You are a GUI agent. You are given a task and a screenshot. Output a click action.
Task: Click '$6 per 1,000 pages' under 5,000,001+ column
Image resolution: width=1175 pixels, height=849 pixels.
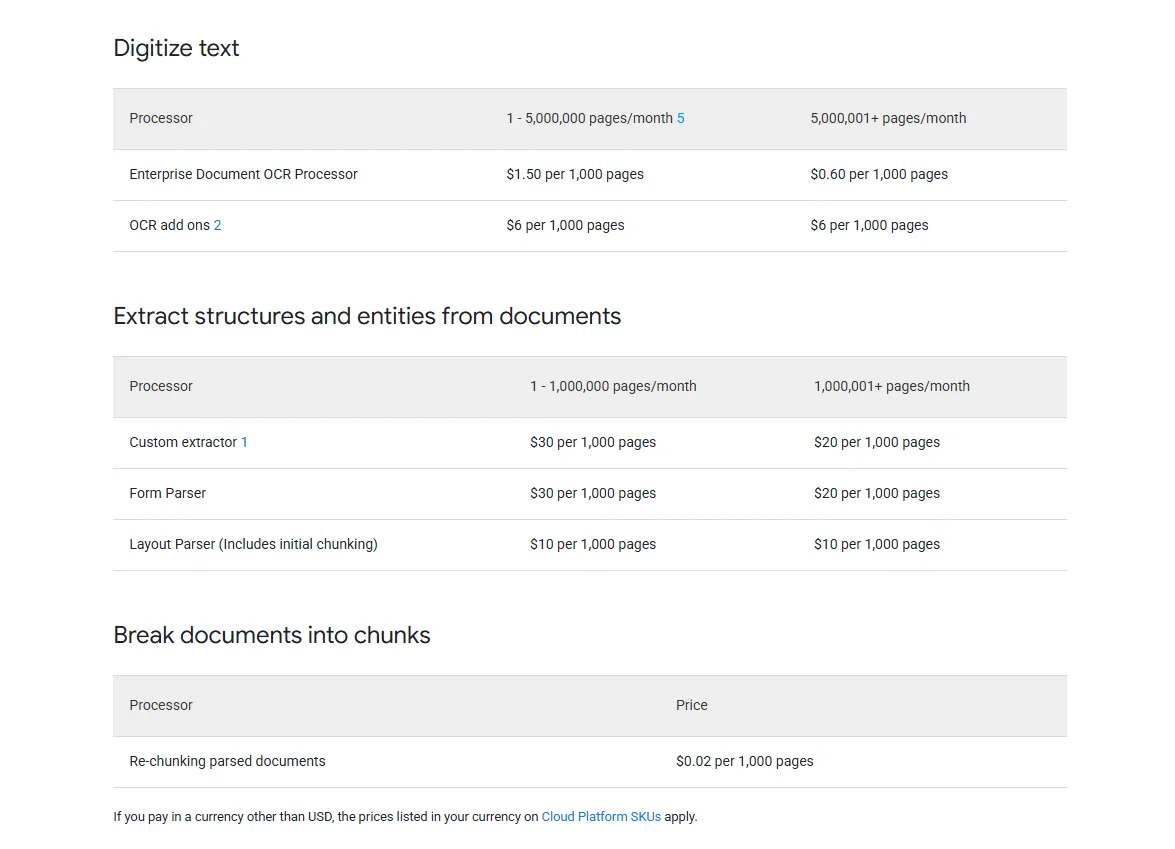pyautogui.click(x=869, y=226)
